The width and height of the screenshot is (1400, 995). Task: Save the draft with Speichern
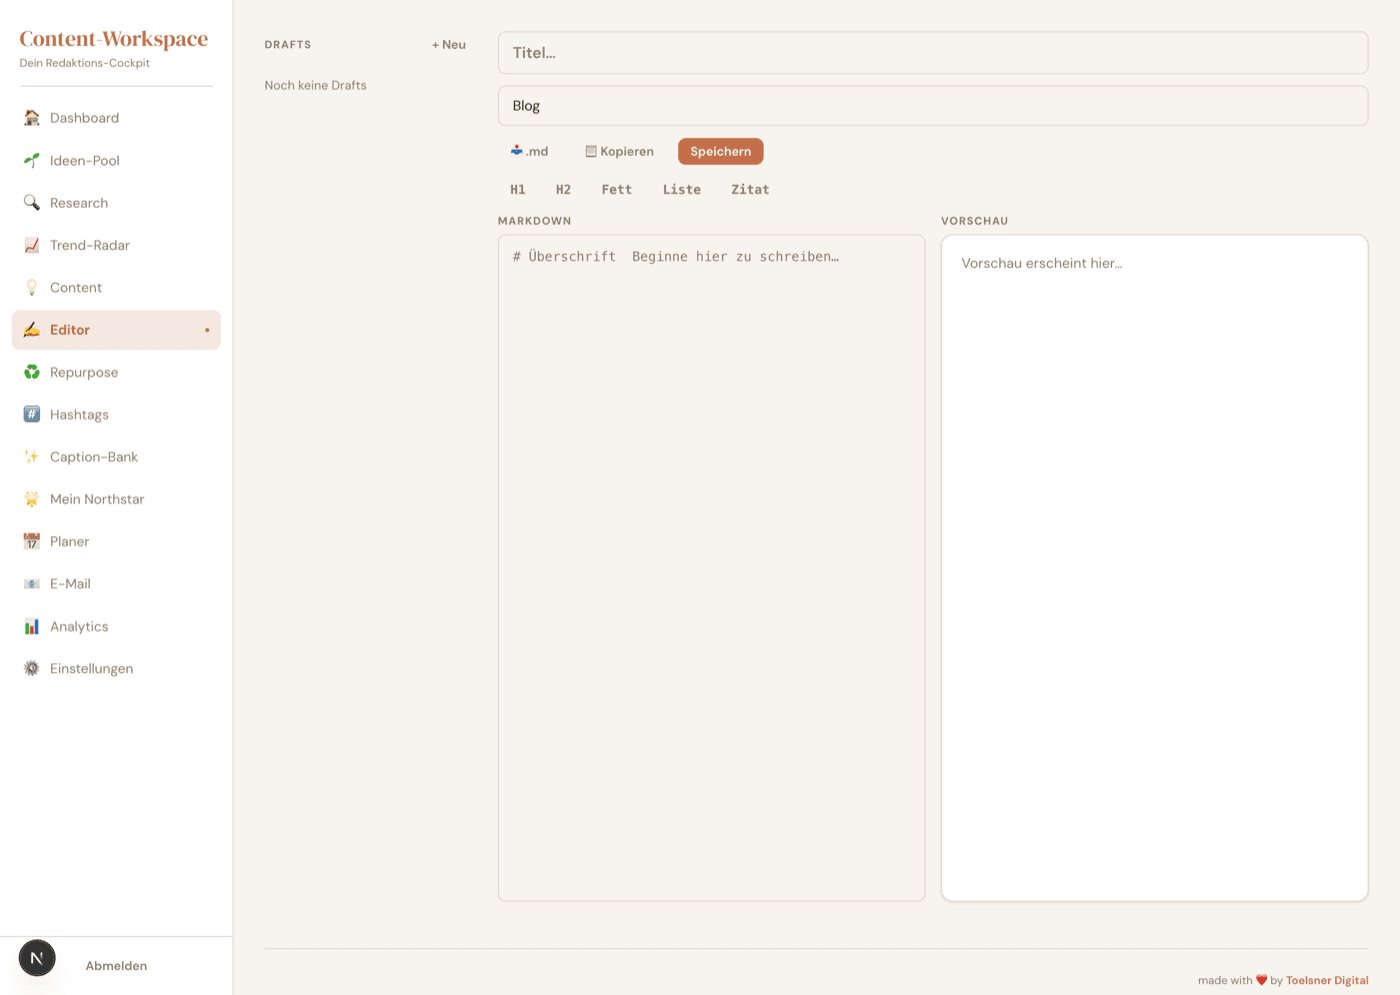[721, 151]
